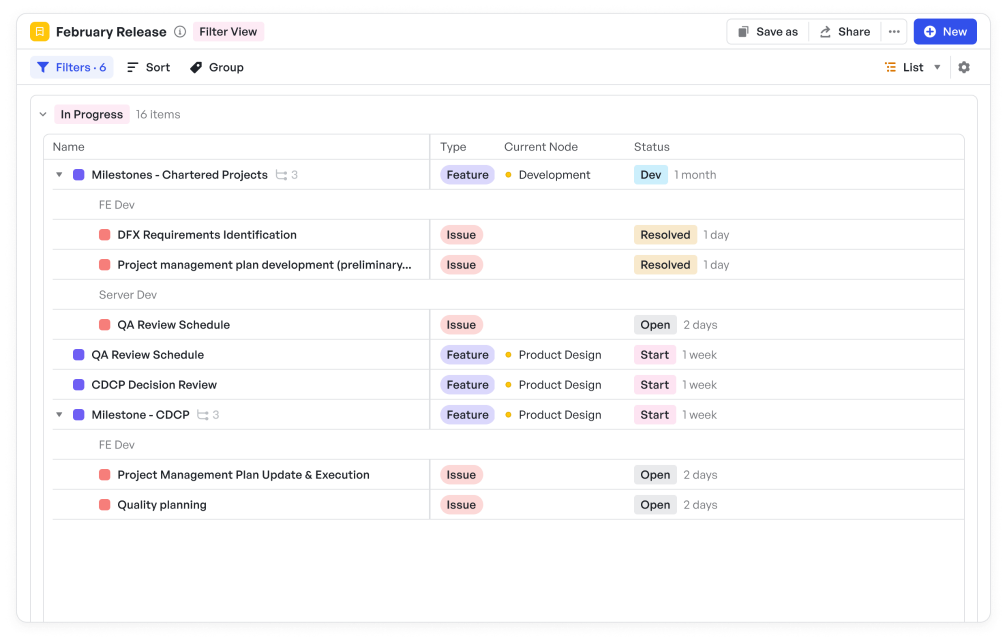Open the three-dot more options menu
The width and height of the screenshot is (1007, 642).
[x=894, y=32]
